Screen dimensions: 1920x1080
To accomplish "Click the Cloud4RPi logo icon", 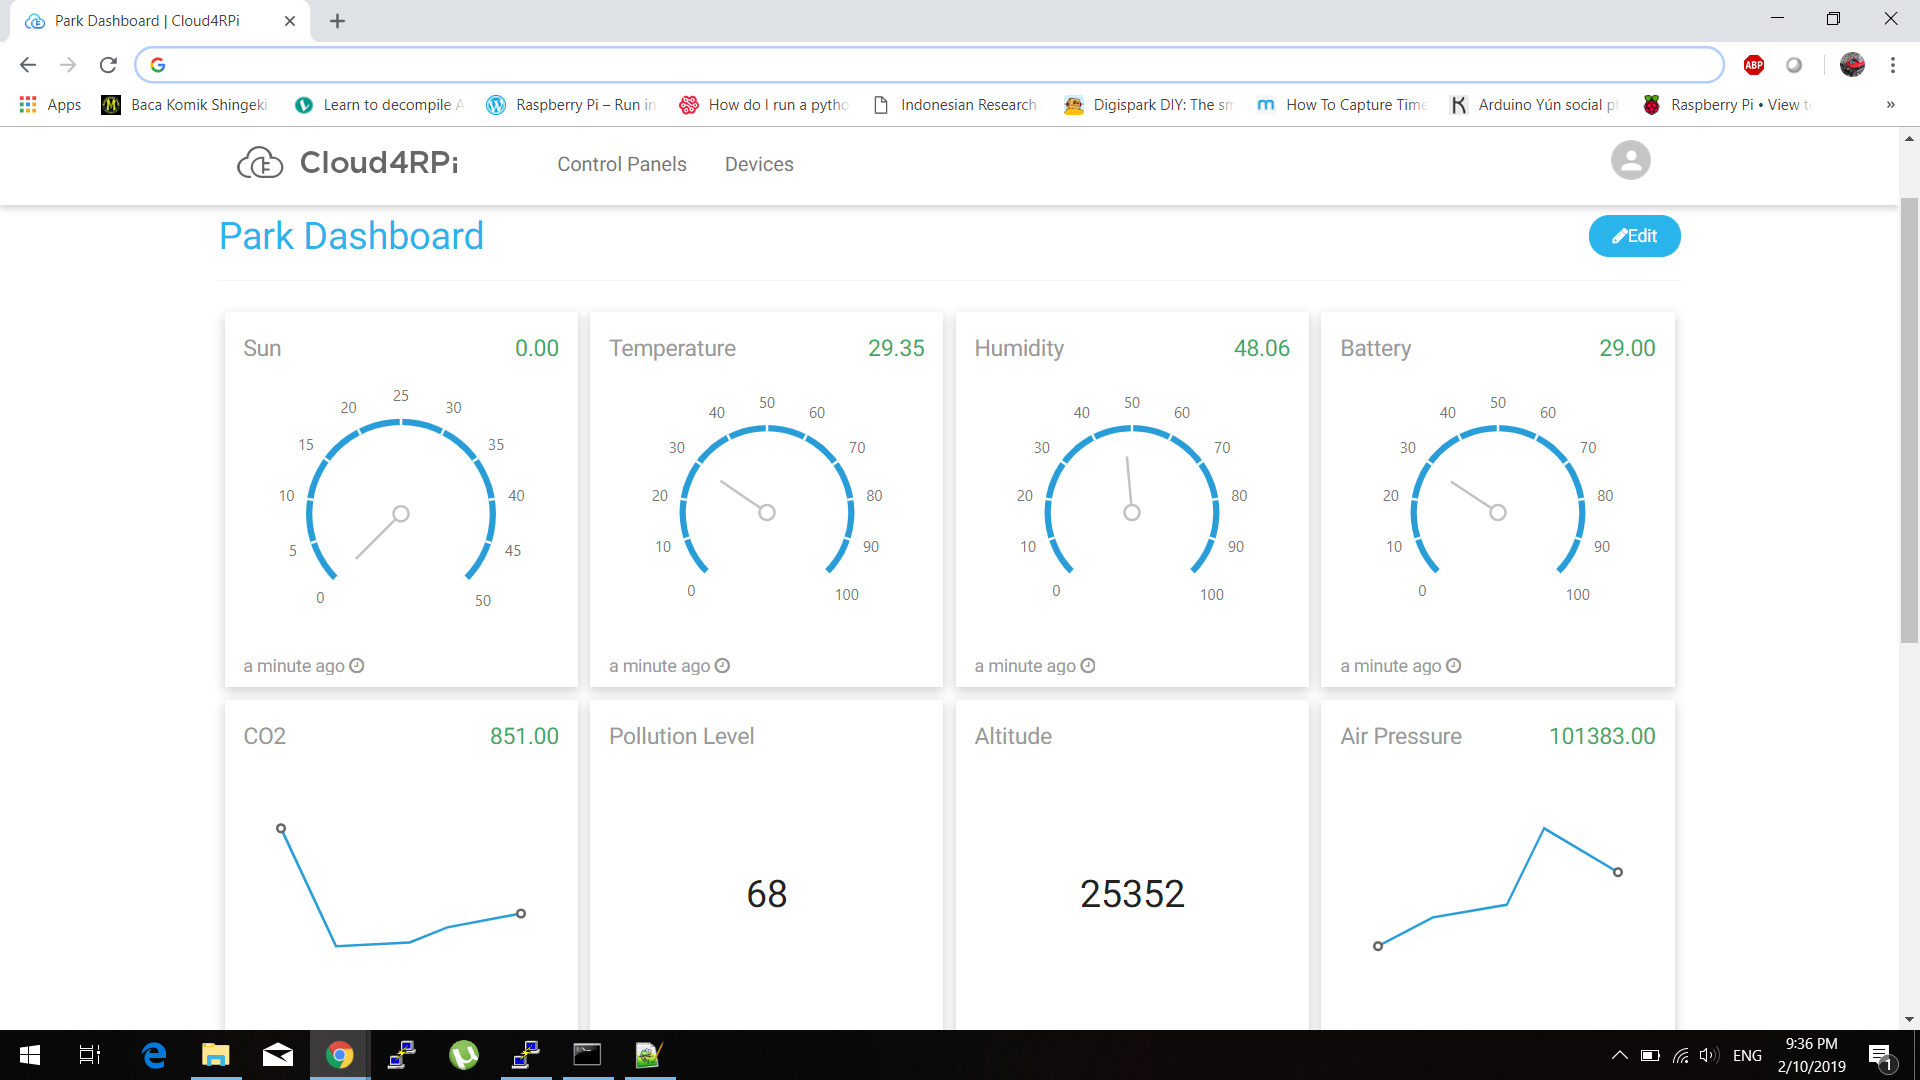I will (x=260, y=163).
